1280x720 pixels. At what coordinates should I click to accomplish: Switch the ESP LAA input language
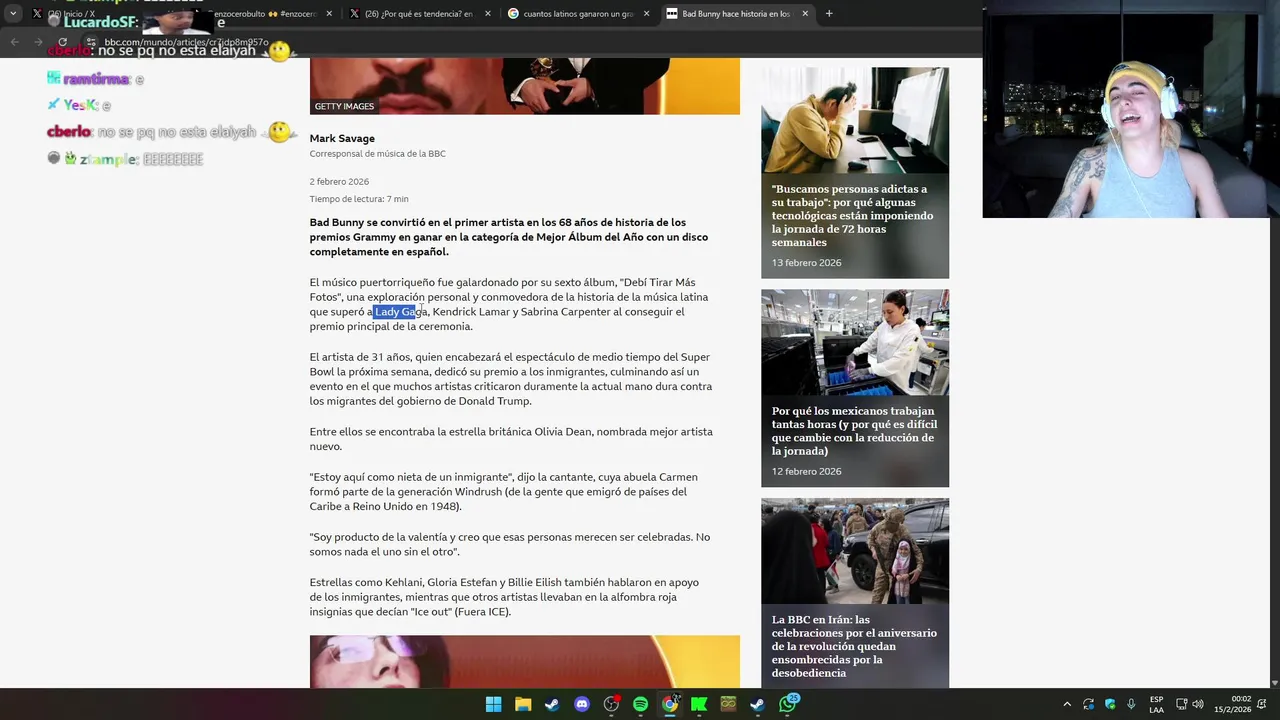(x=1156, y=704)
